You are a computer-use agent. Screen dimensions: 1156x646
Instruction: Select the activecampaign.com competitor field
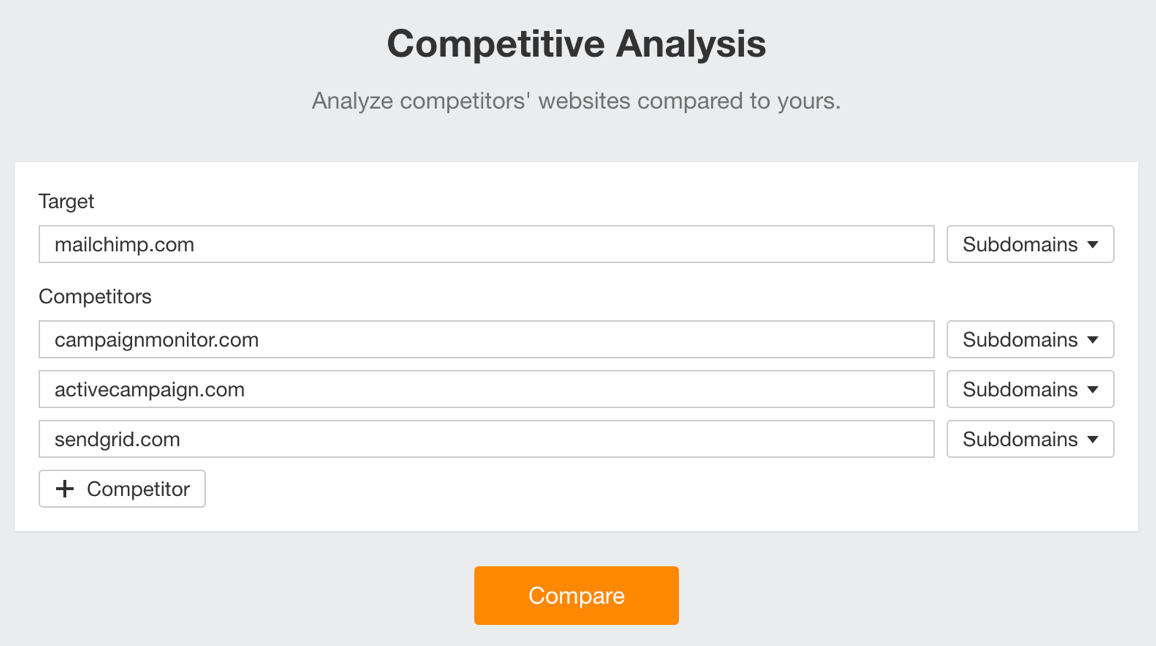(486, 390)
